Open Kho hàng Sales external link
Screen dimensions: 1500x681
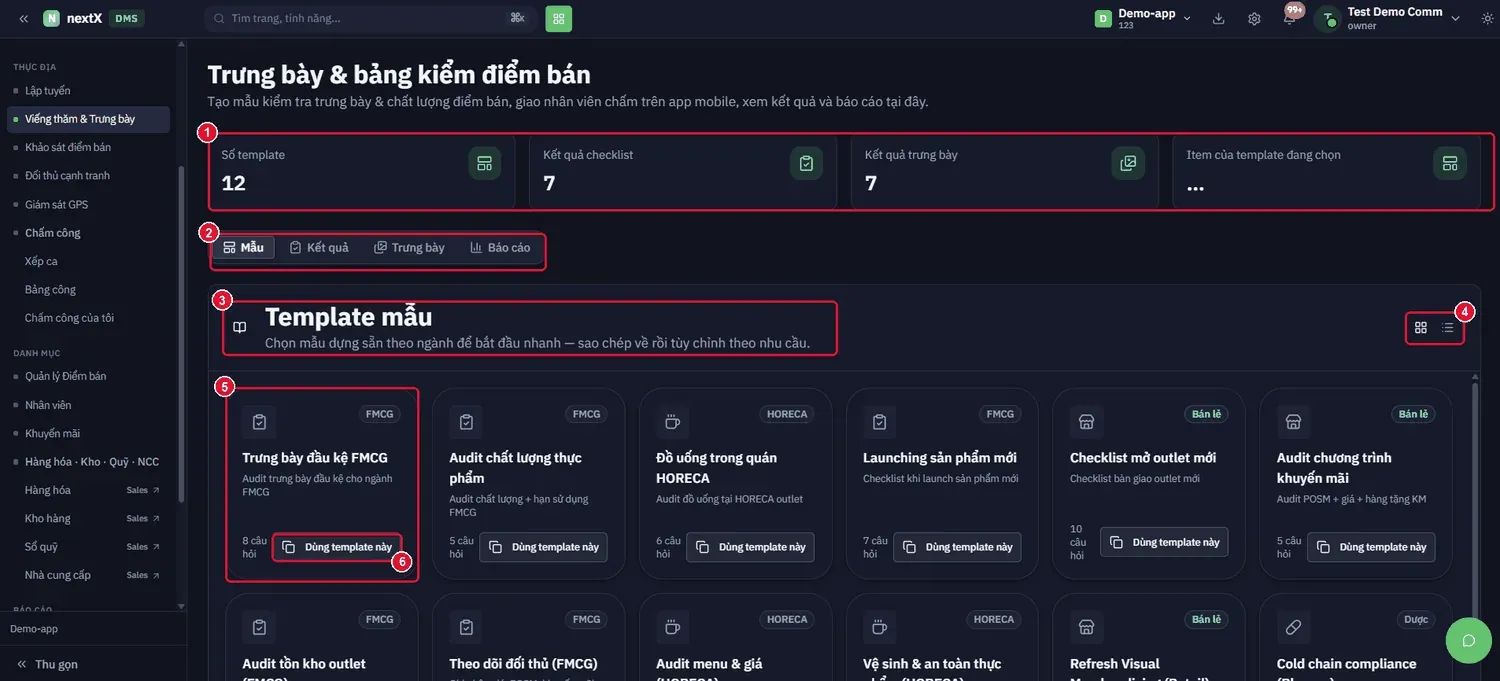point(90,518)
